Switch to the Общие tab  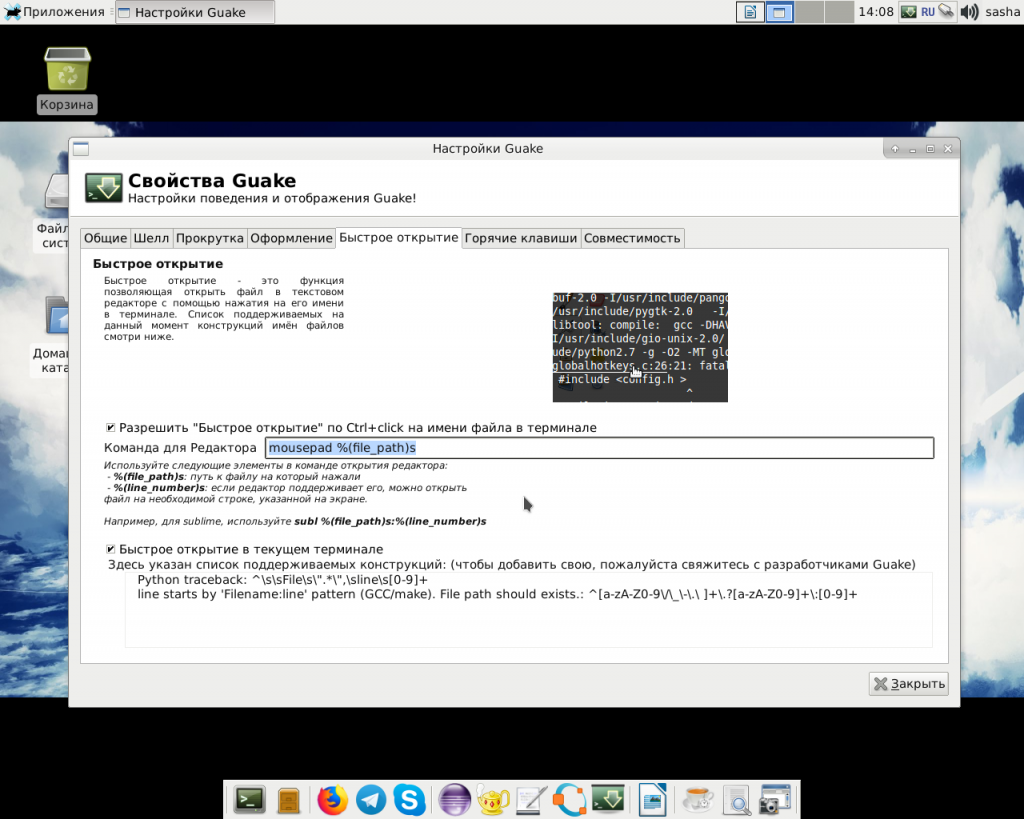click(x=105, y=238)
